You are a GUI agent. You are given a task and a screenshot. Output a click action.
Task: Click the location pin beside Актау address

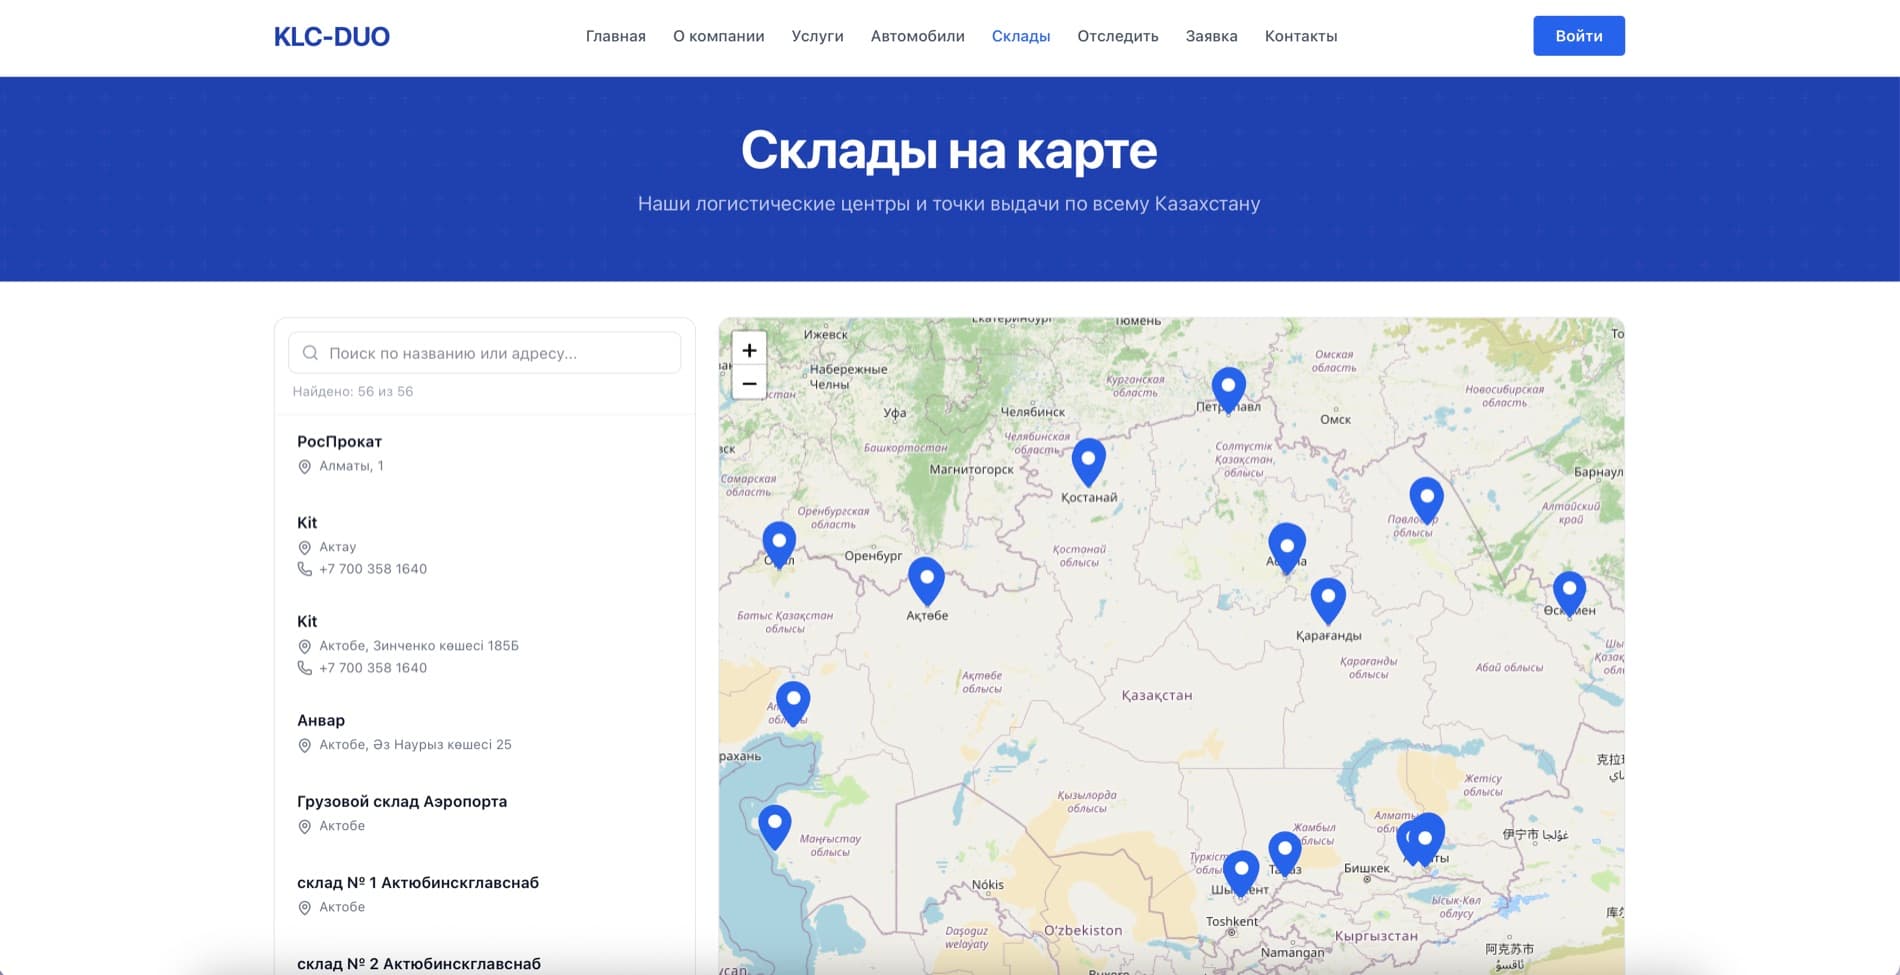[305, 548]
